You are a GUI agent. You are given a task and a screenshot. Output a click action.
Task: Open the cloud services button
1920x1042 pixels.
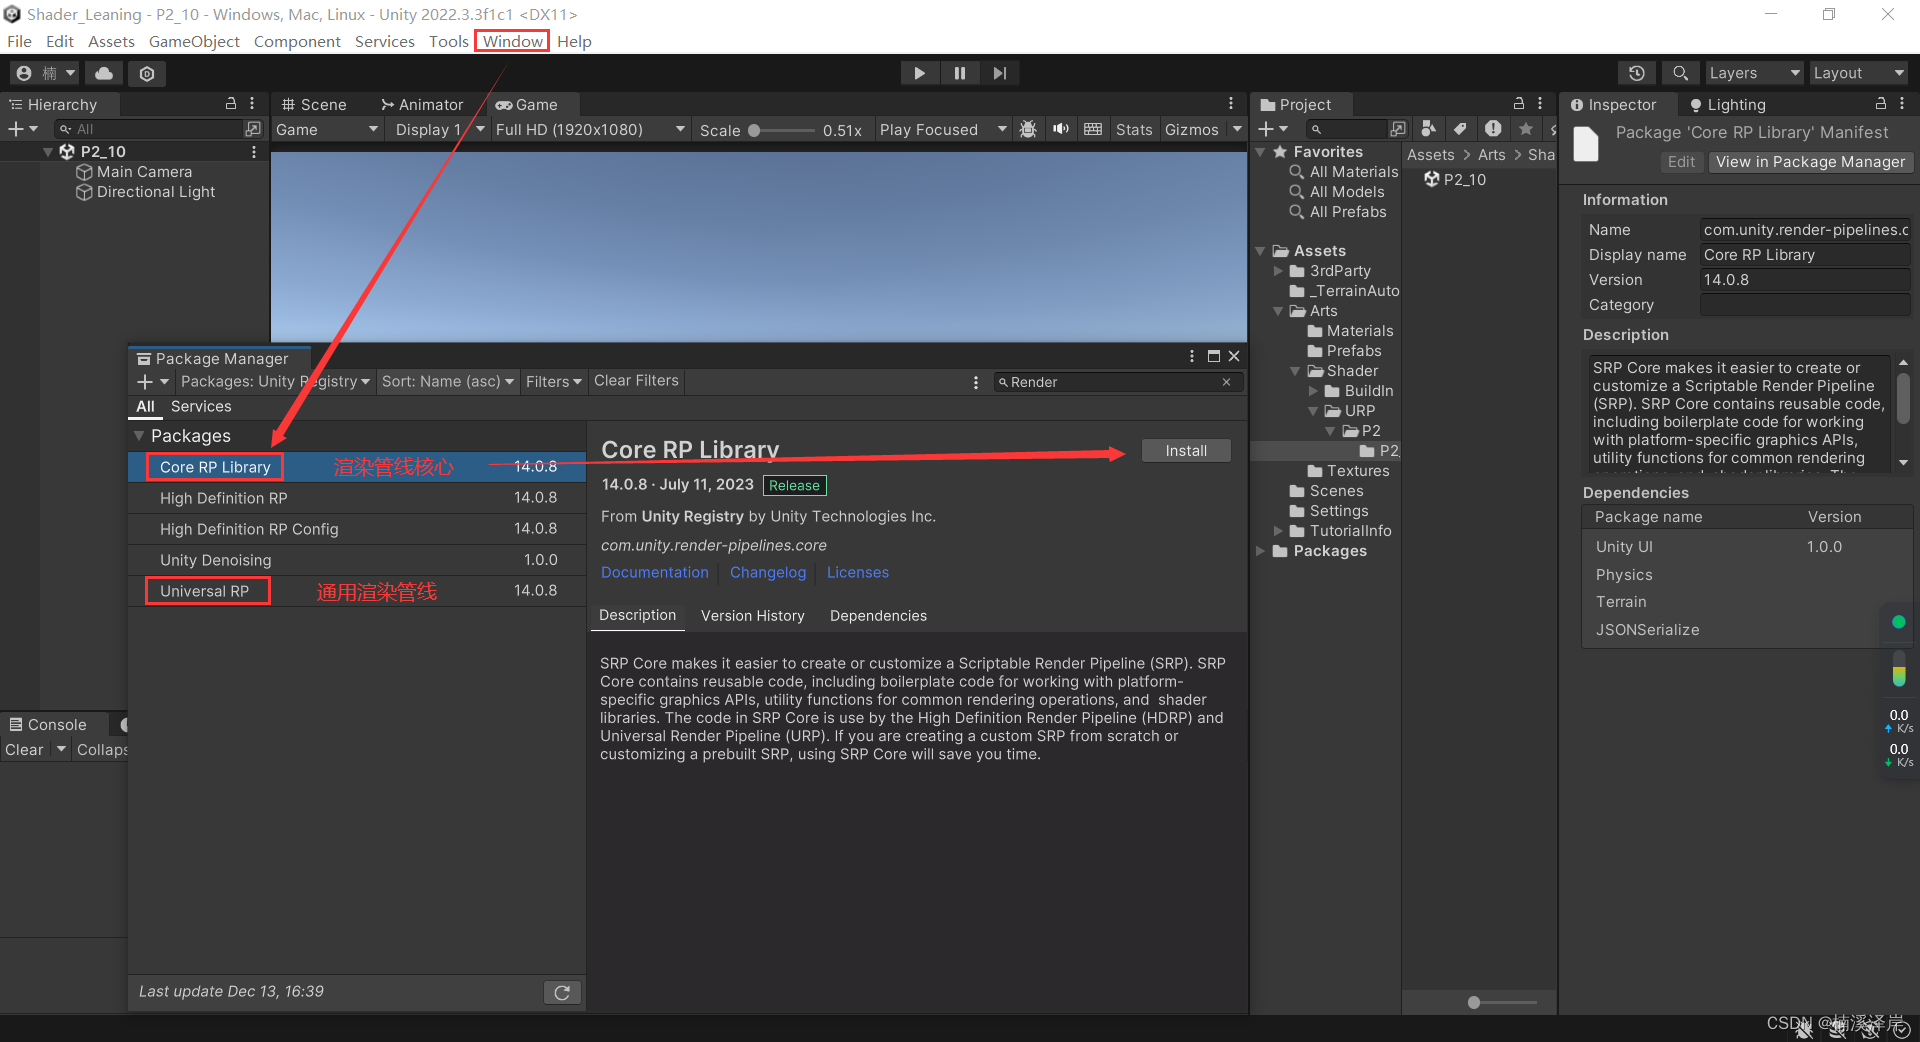pos(104,73)
